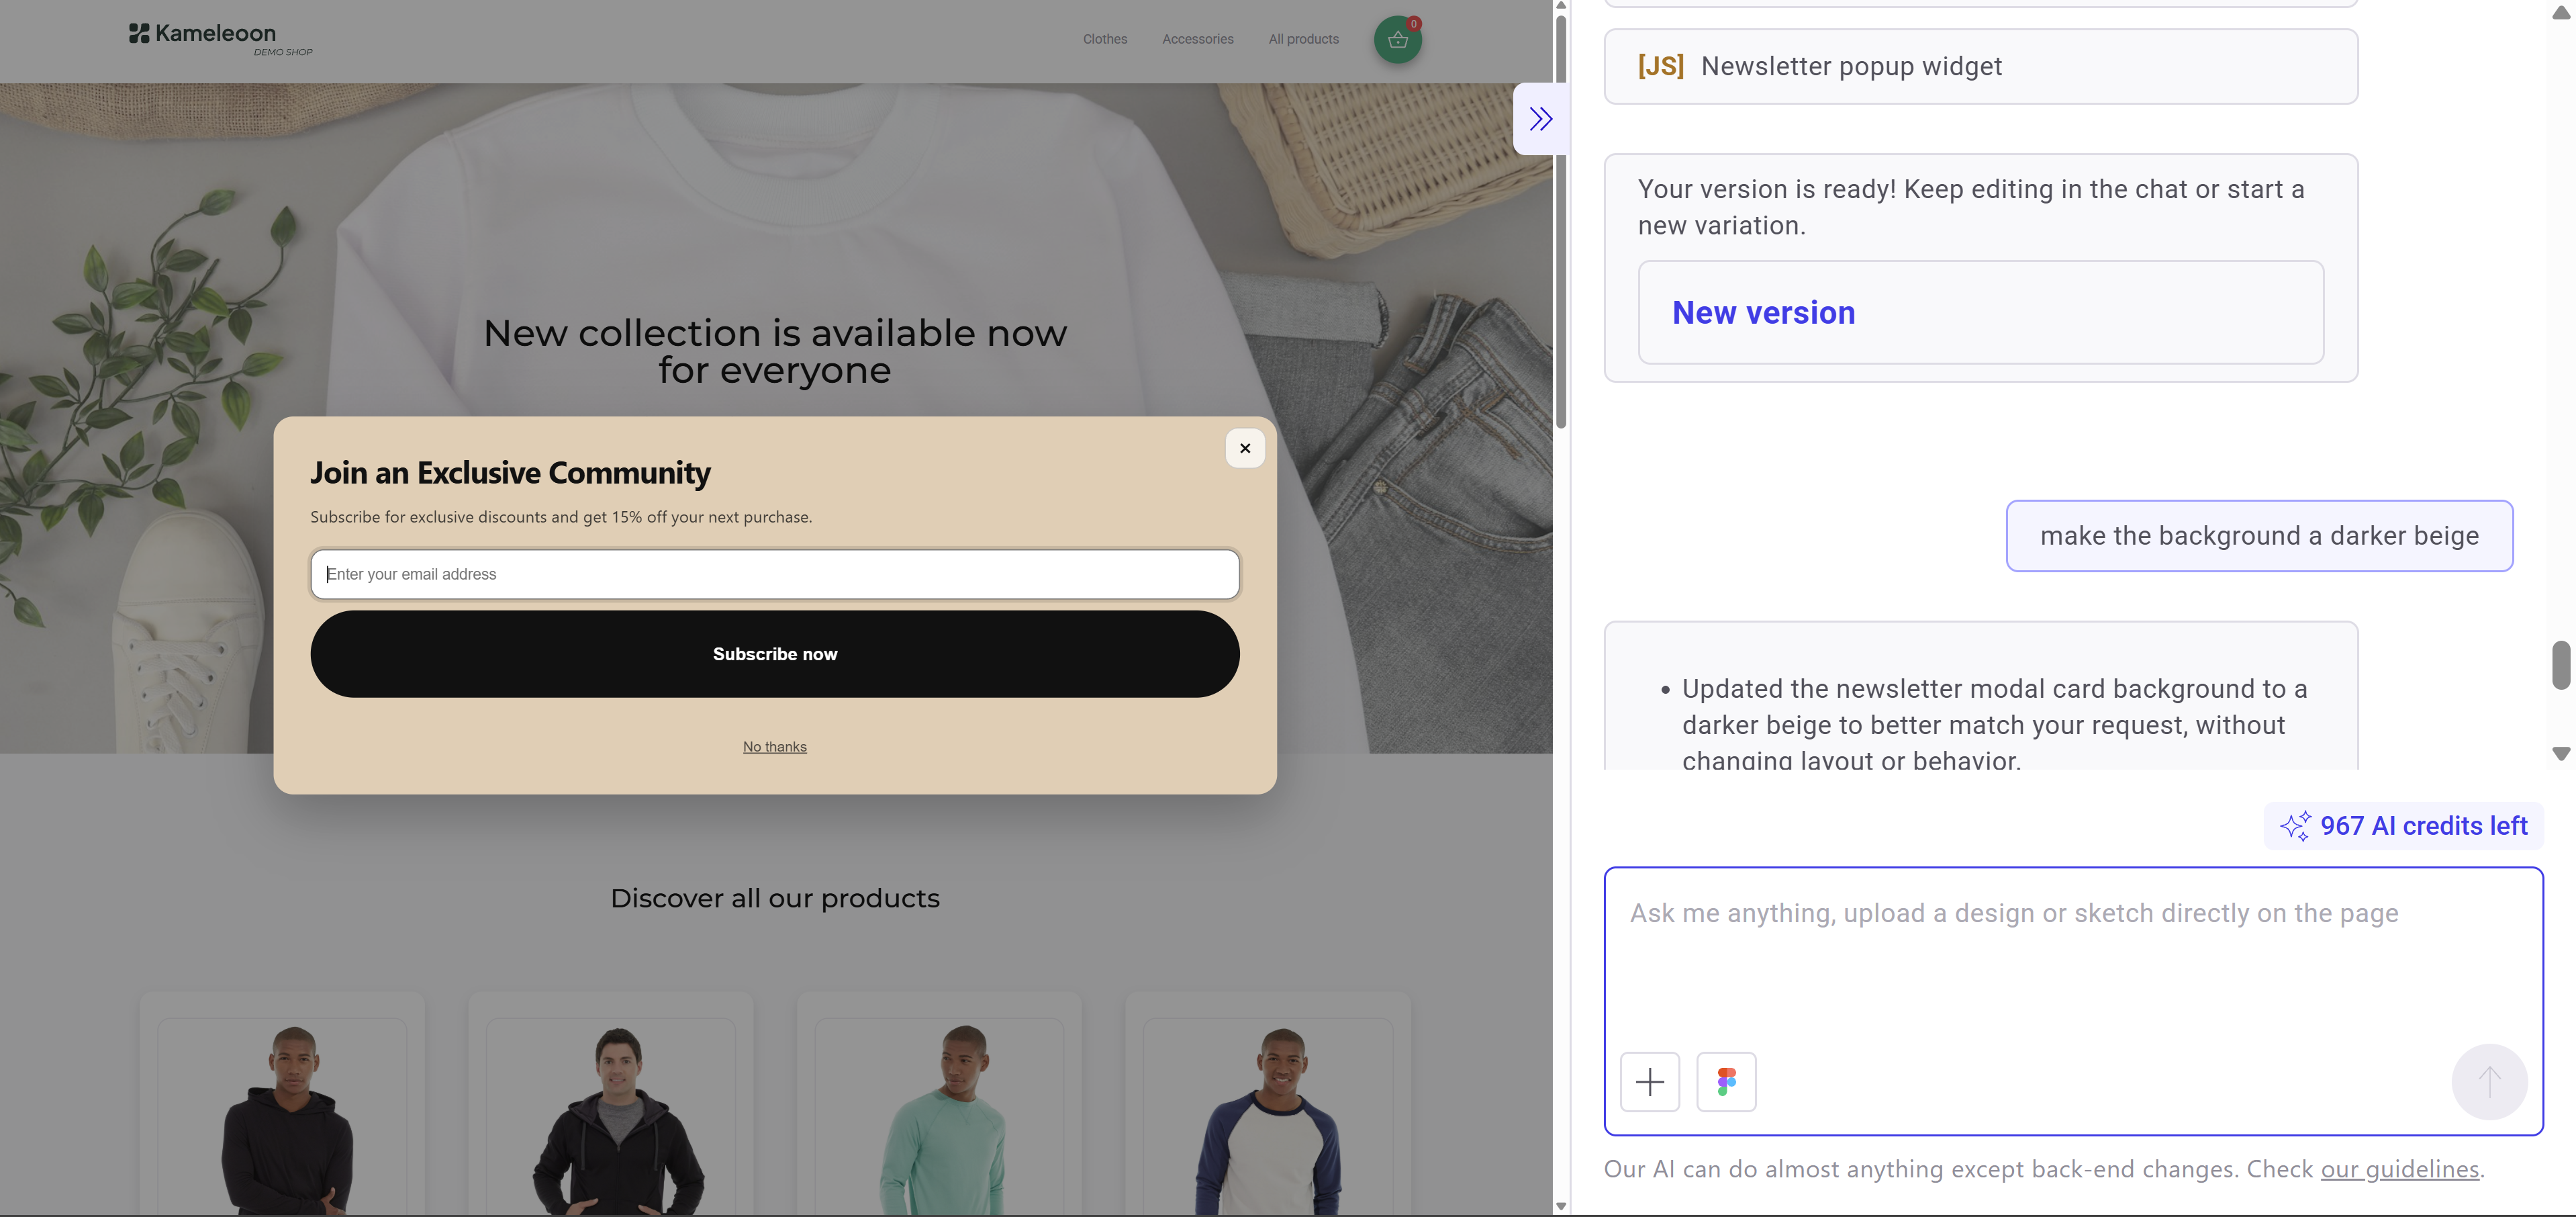Open the Figma import button
Screen dimensions: 2576x1217
1726,1081
